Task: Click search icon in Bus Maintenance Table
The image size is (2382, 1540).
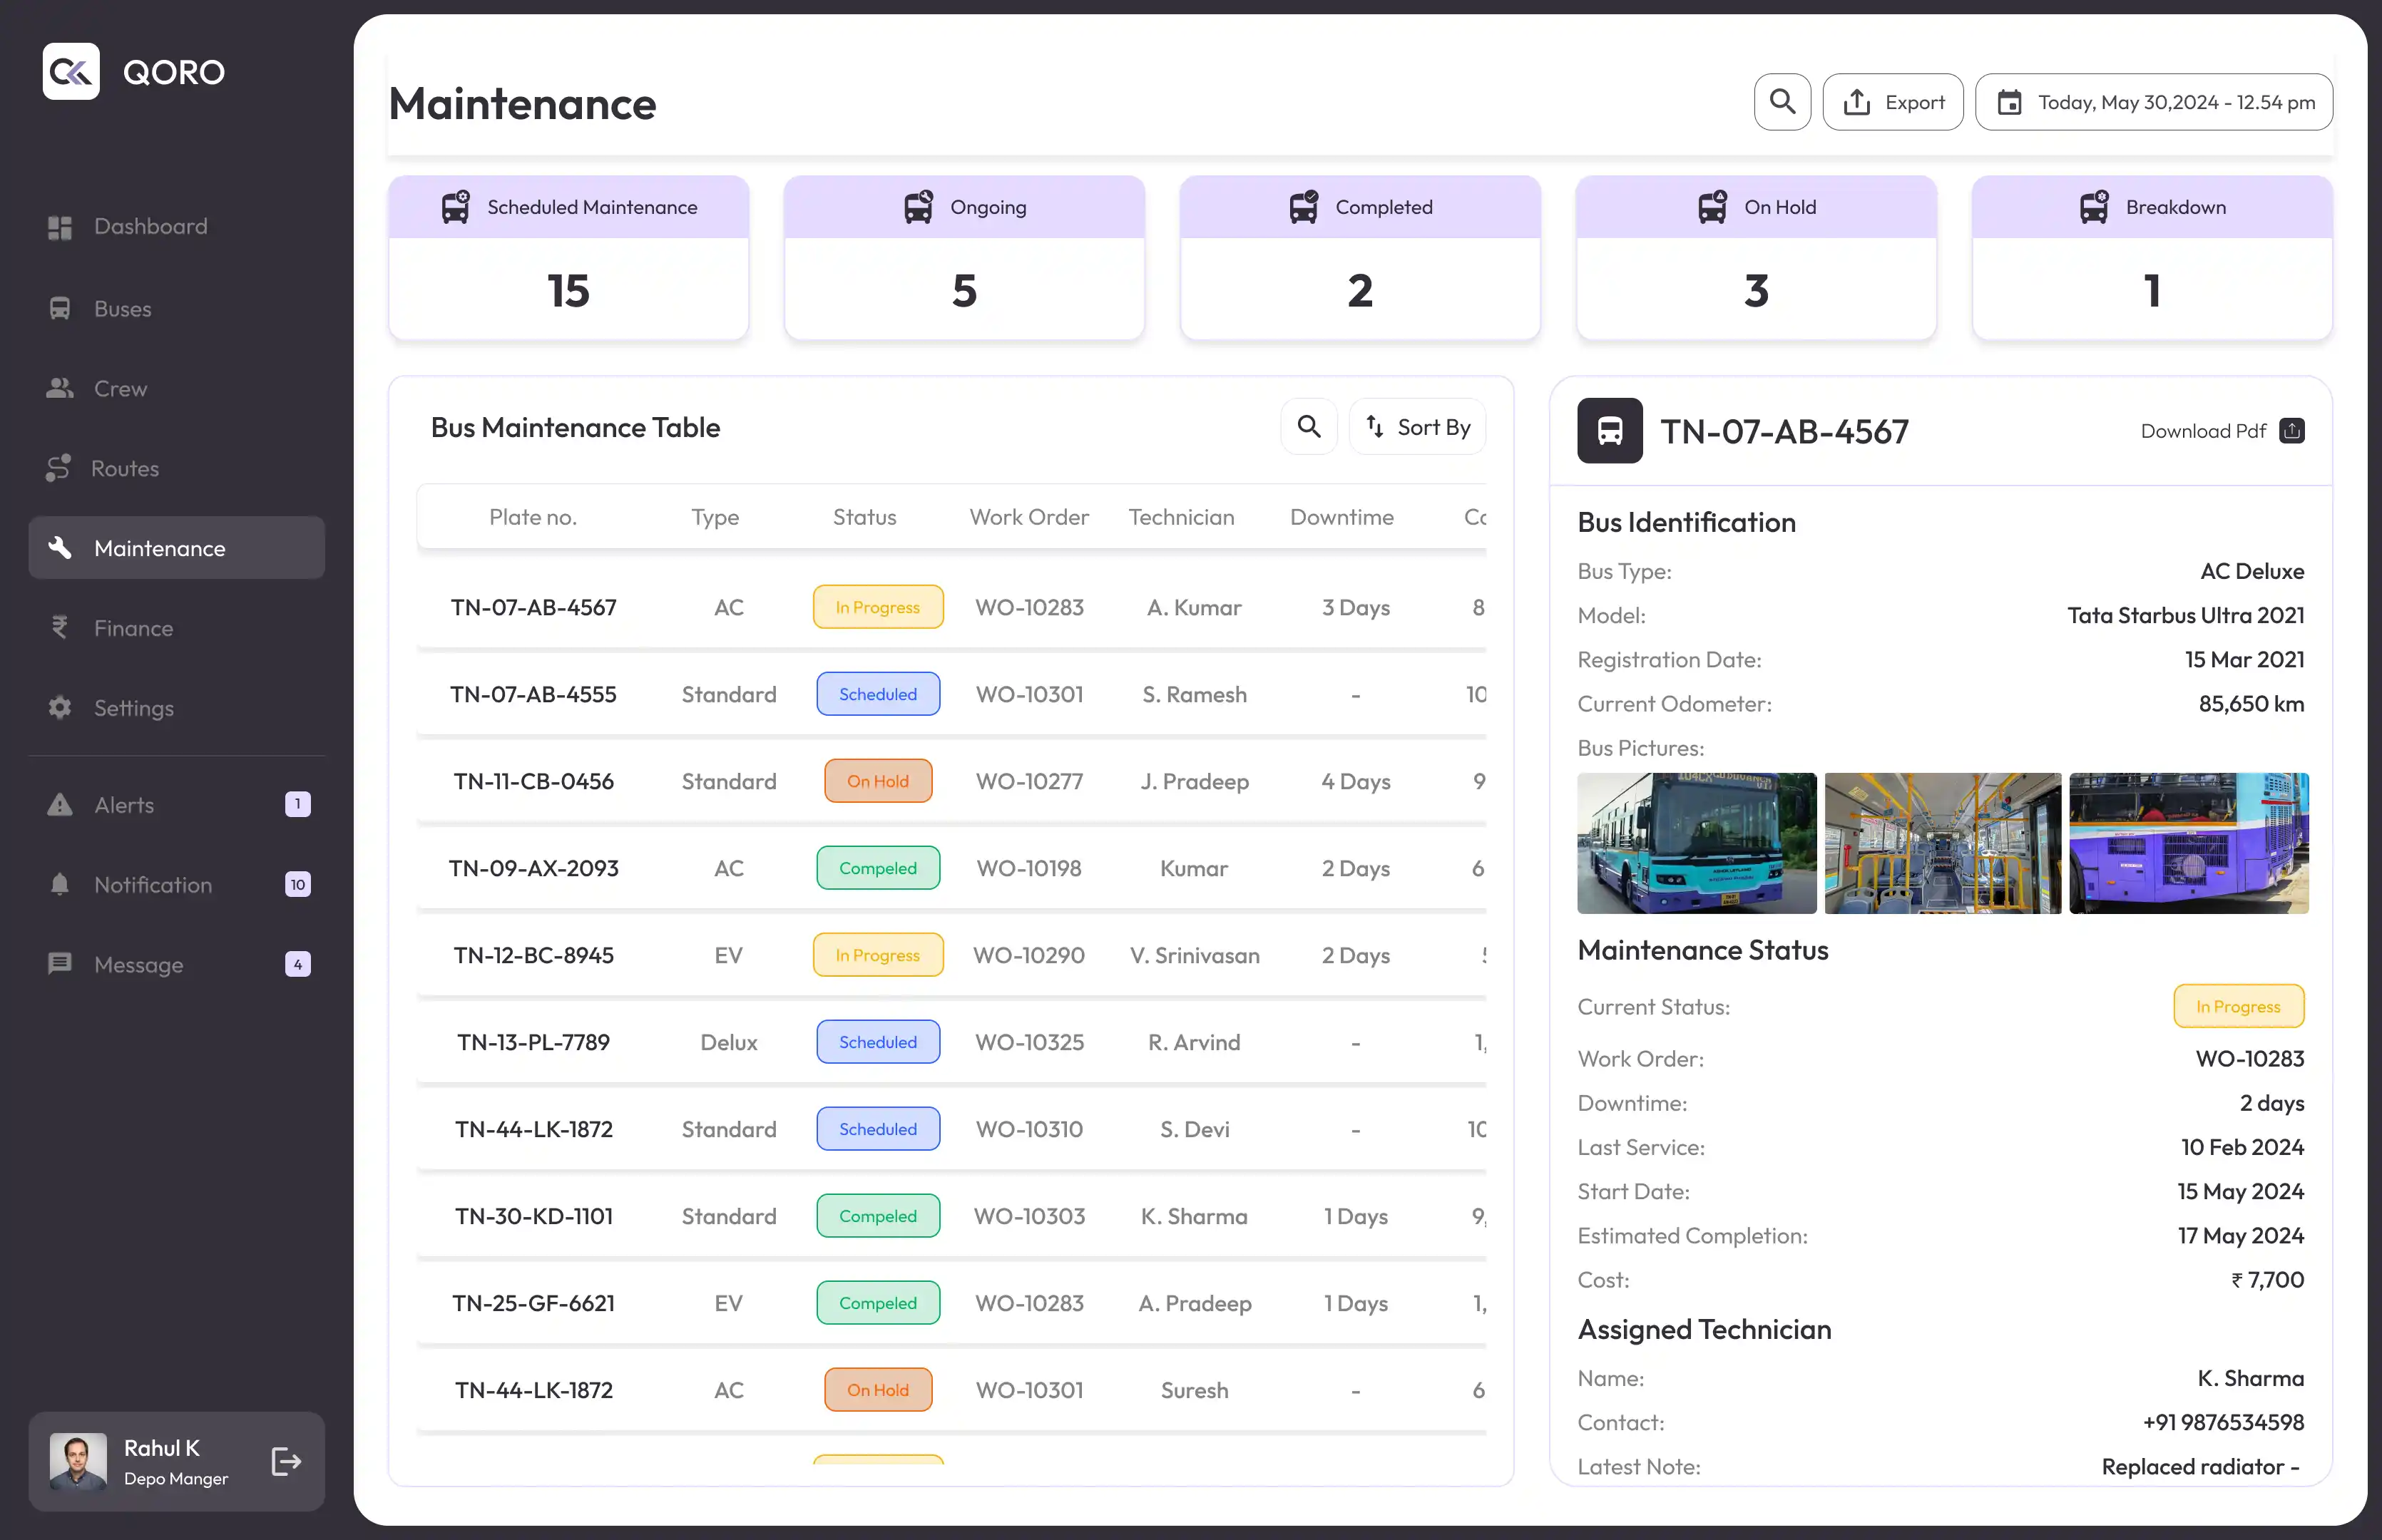Action: pyautogui.click(x=1308, y=427)
